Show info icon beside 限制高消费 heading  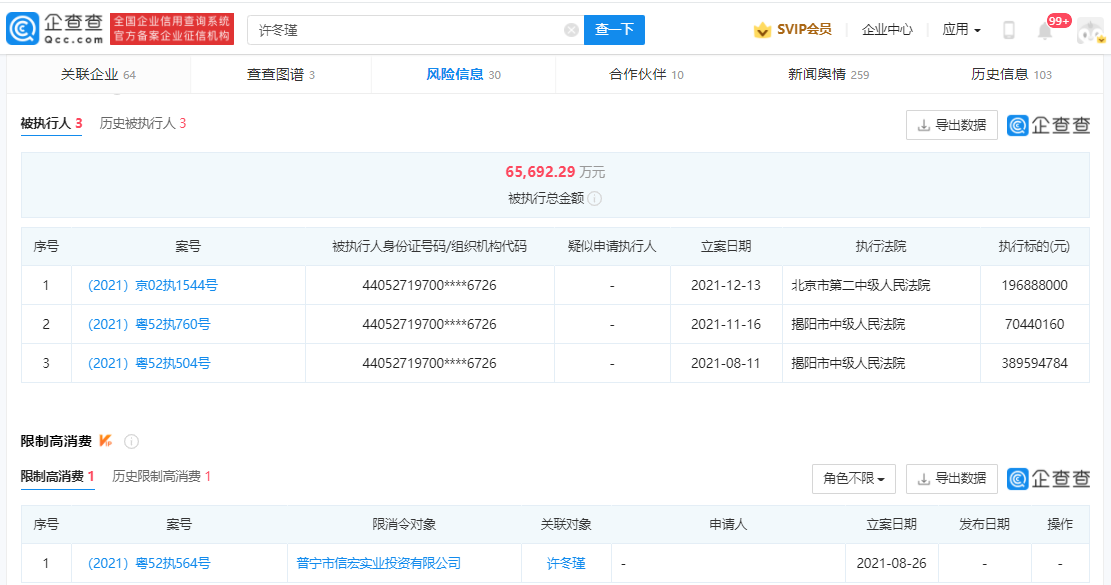131,442
